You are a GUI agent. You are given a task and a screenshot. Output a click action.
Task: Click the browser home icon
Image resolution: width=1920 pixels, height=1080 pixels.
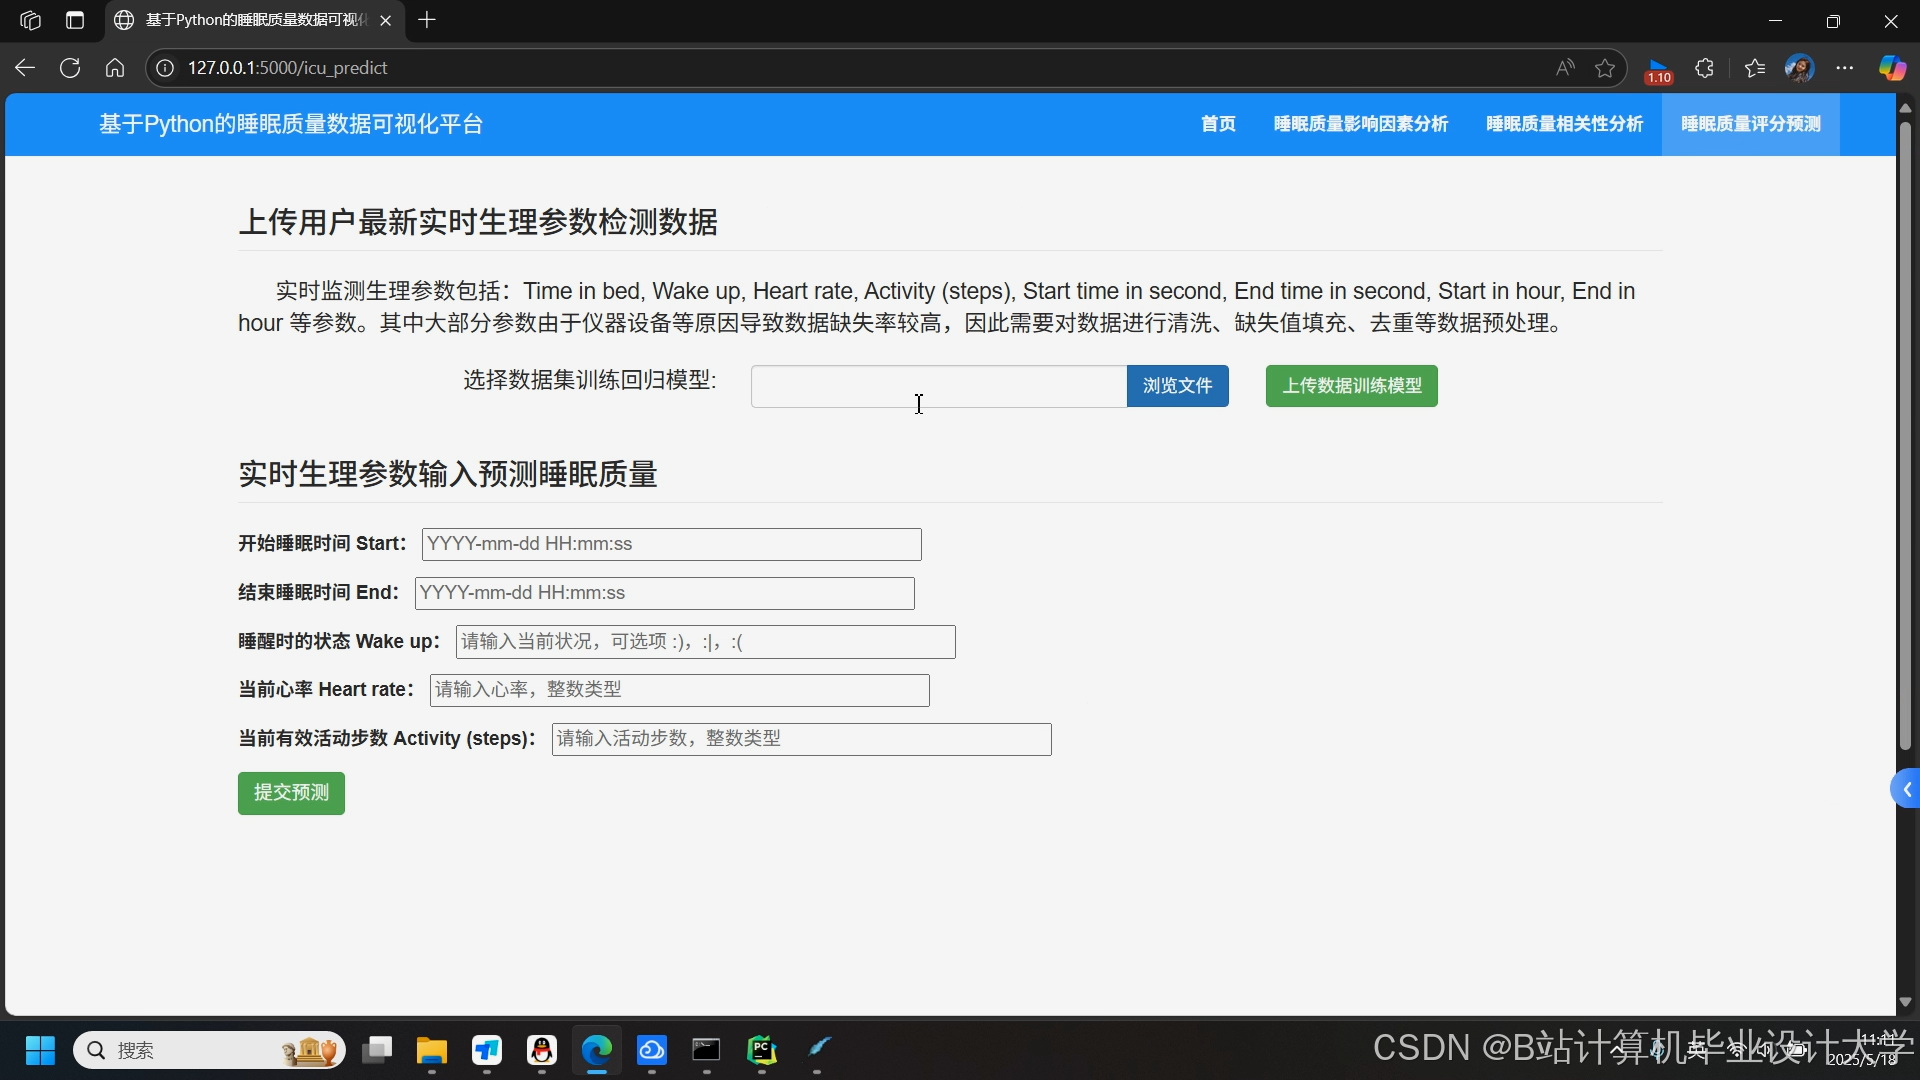115,68
